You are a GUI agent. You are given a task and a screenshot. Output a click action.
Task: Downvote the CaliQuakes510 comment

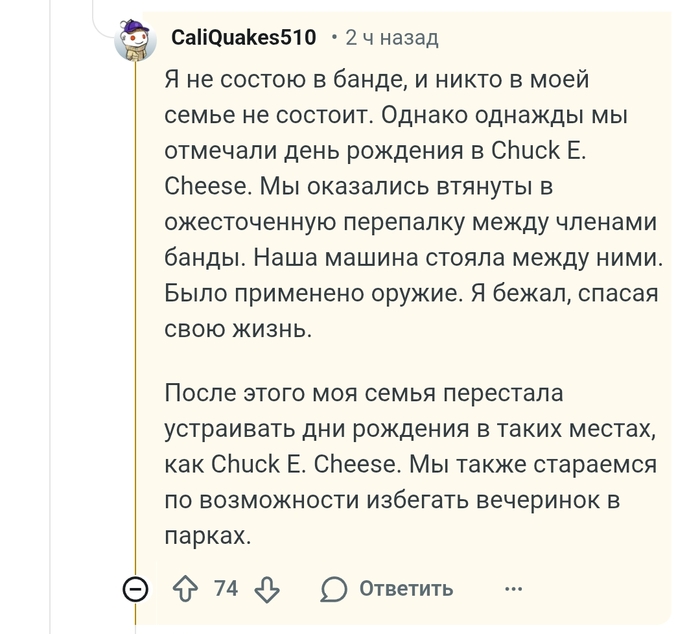tap(268, 588)
